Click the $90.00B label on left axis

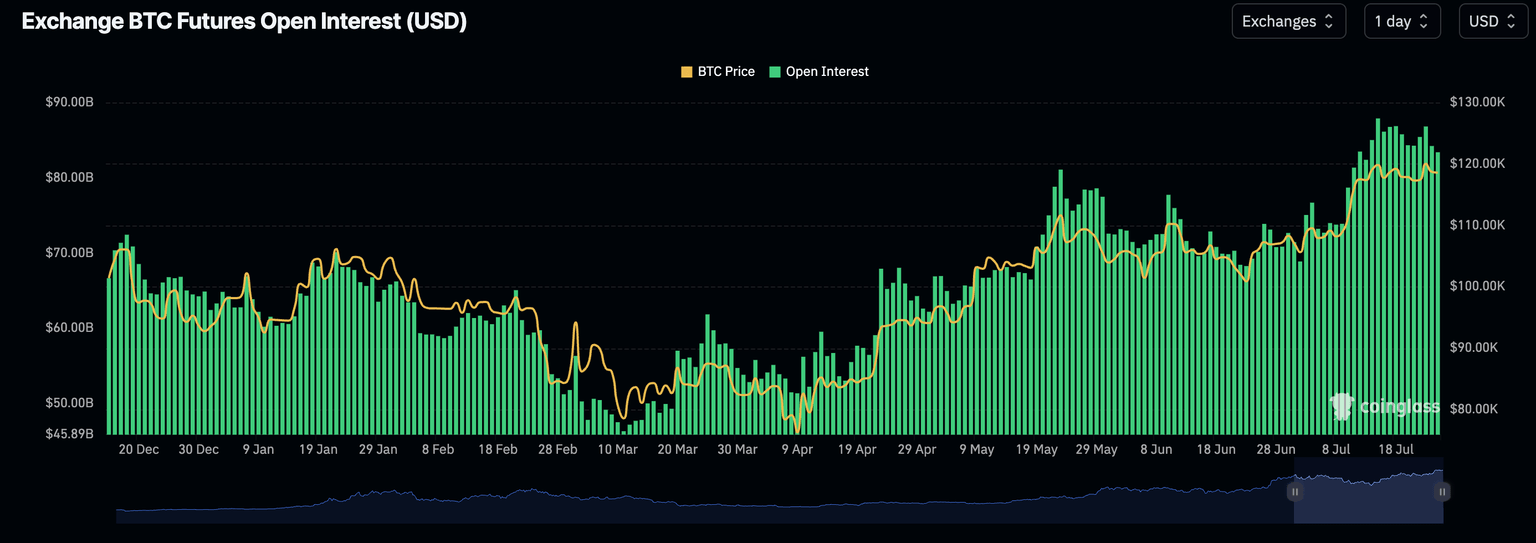[69, 102]
